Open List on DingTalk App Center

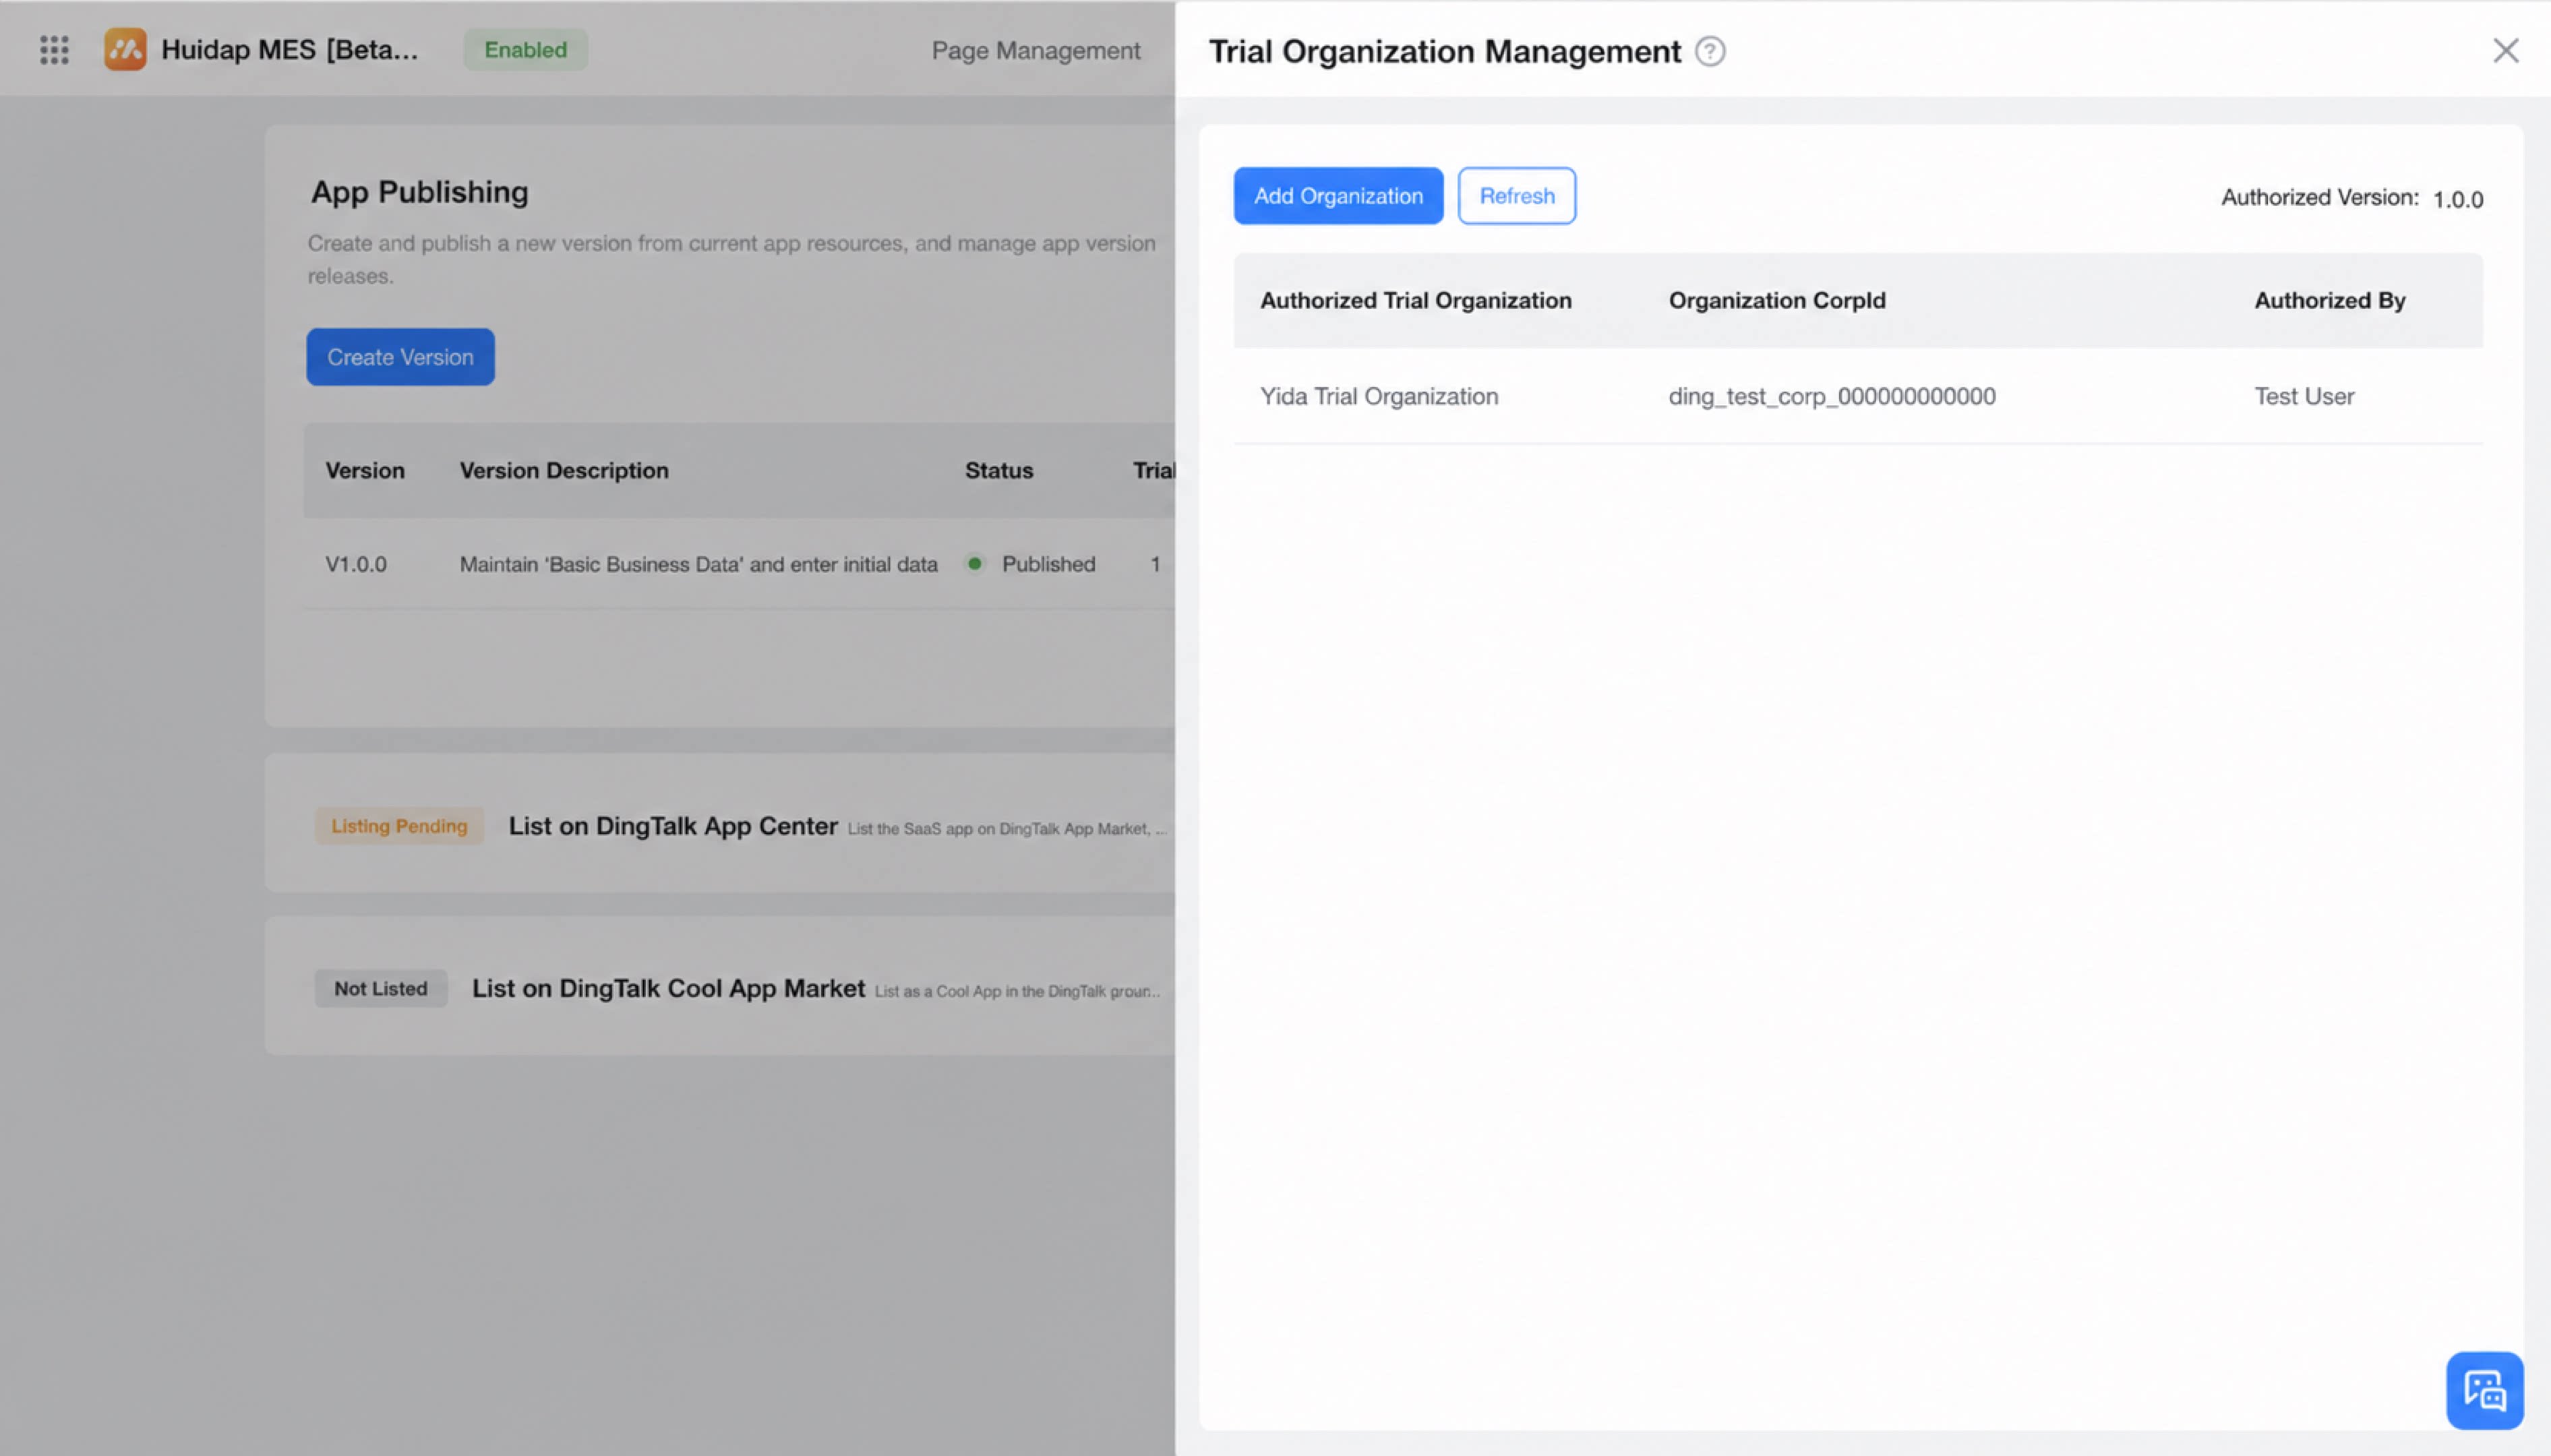point(673,826)
